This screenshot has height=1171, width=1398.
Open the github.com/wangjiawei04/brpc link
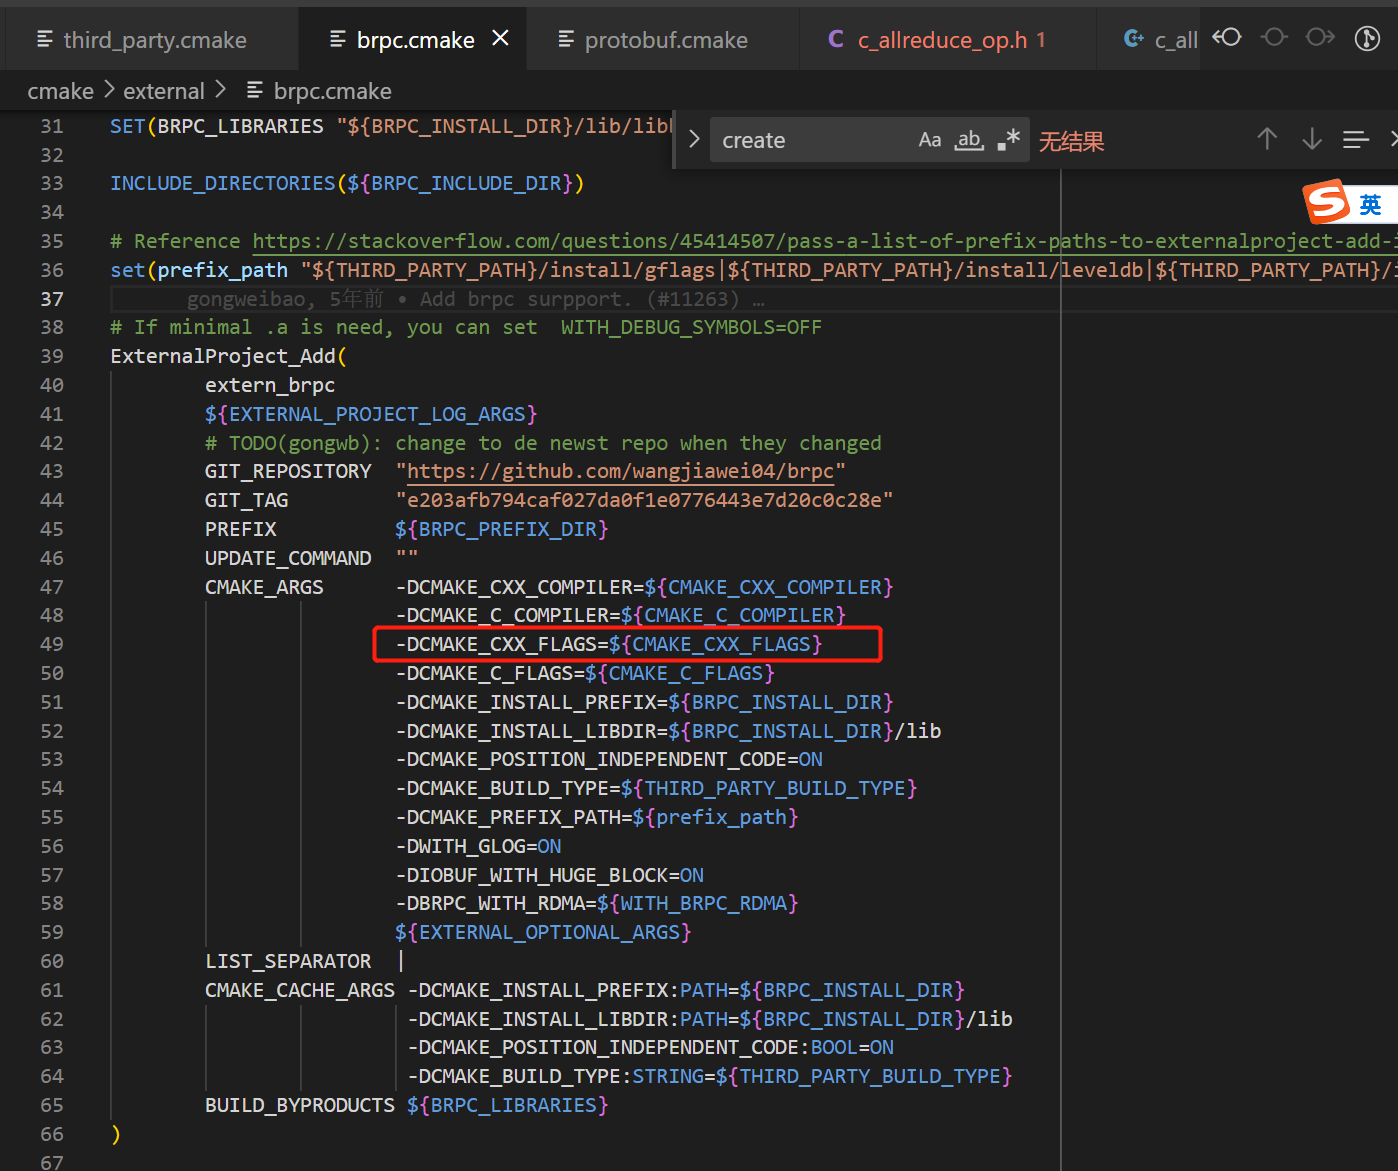pos(619,471)
